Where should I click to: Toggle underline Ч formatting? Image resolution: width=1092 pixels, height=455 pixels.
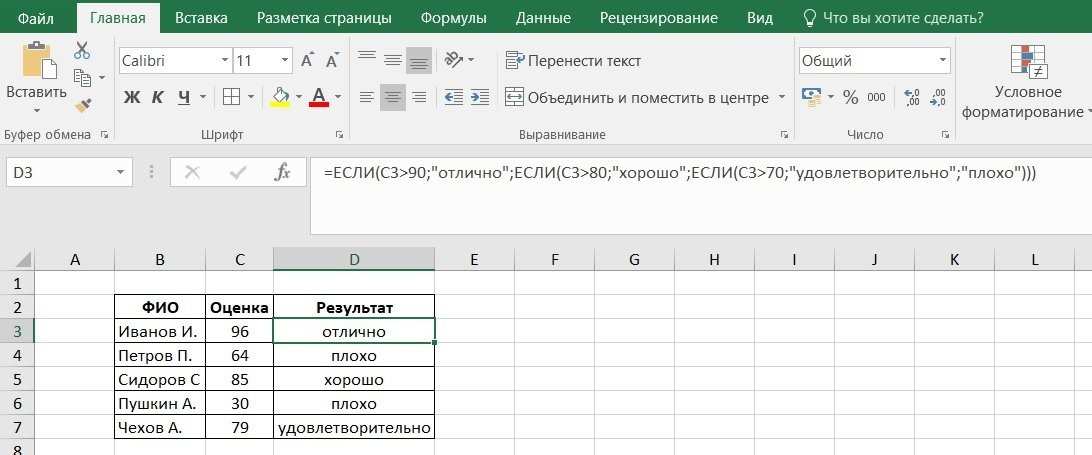[184, 97]
